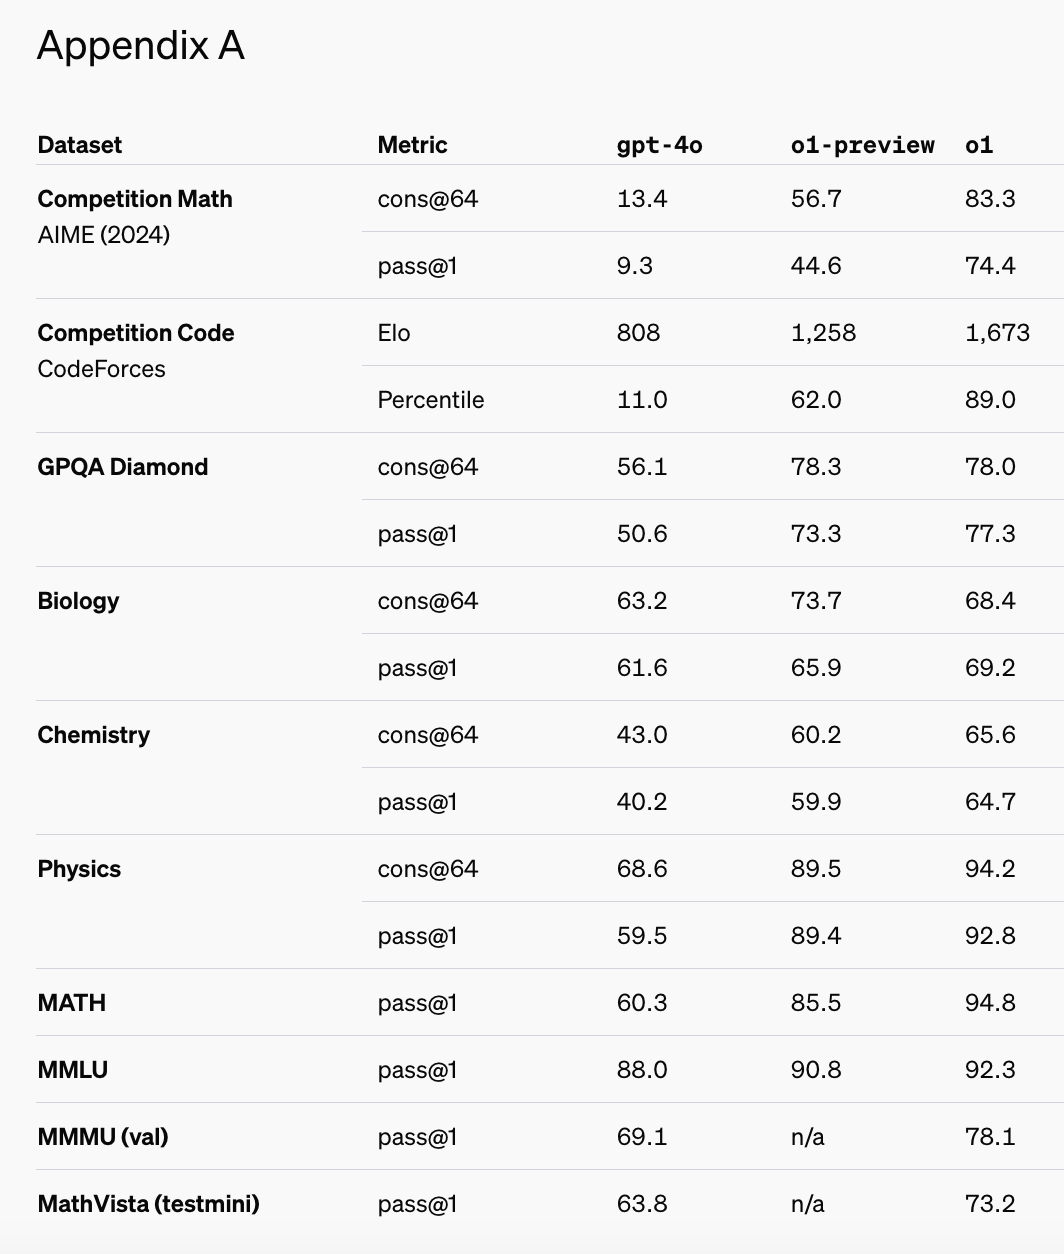Select the gpt-4o column header
The height and width of the screenshot is (1254, 1064).
[659, 145]
